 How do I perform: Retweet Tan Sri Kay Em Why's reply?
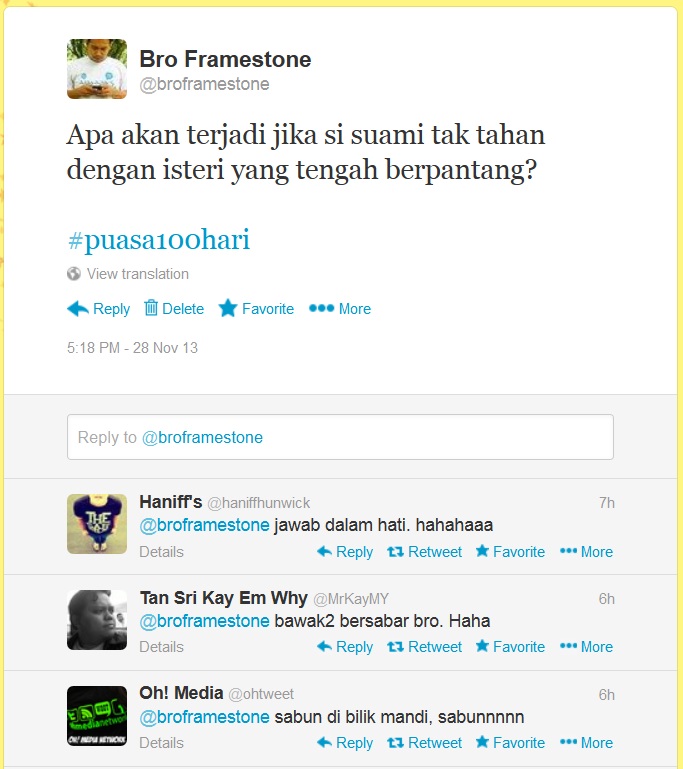(424, 647)
